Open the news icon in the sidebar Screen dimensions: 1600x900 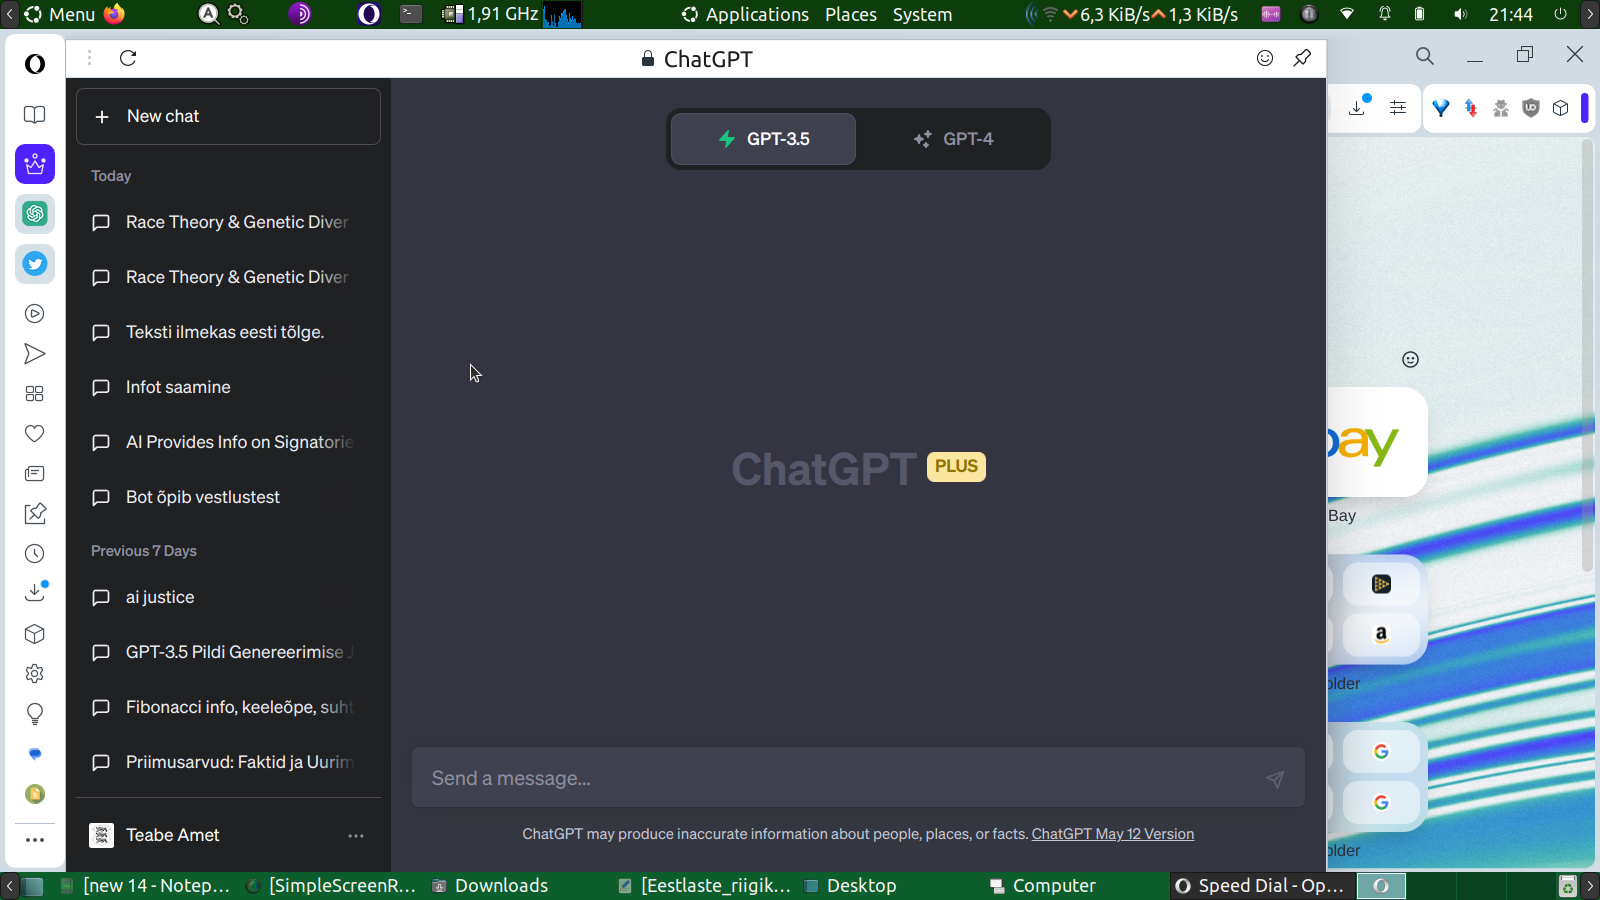[x=35, y=474]
